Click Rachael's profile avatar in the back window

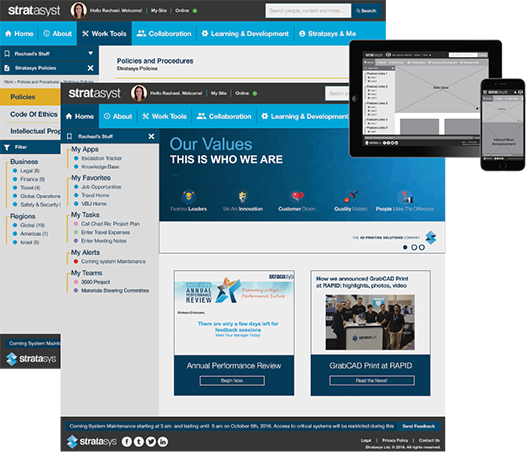(x=78, y=10)
